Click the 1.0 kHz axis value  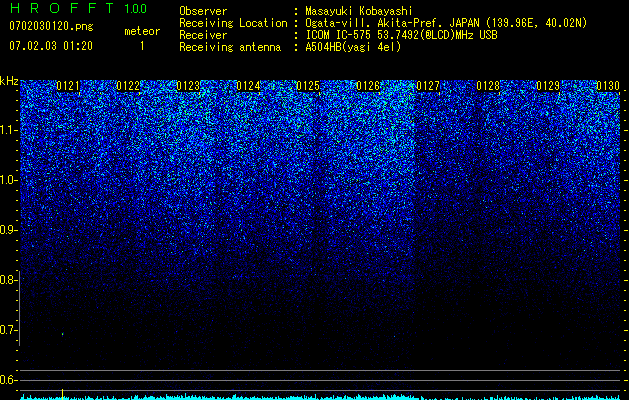click(x=8, y=180)
